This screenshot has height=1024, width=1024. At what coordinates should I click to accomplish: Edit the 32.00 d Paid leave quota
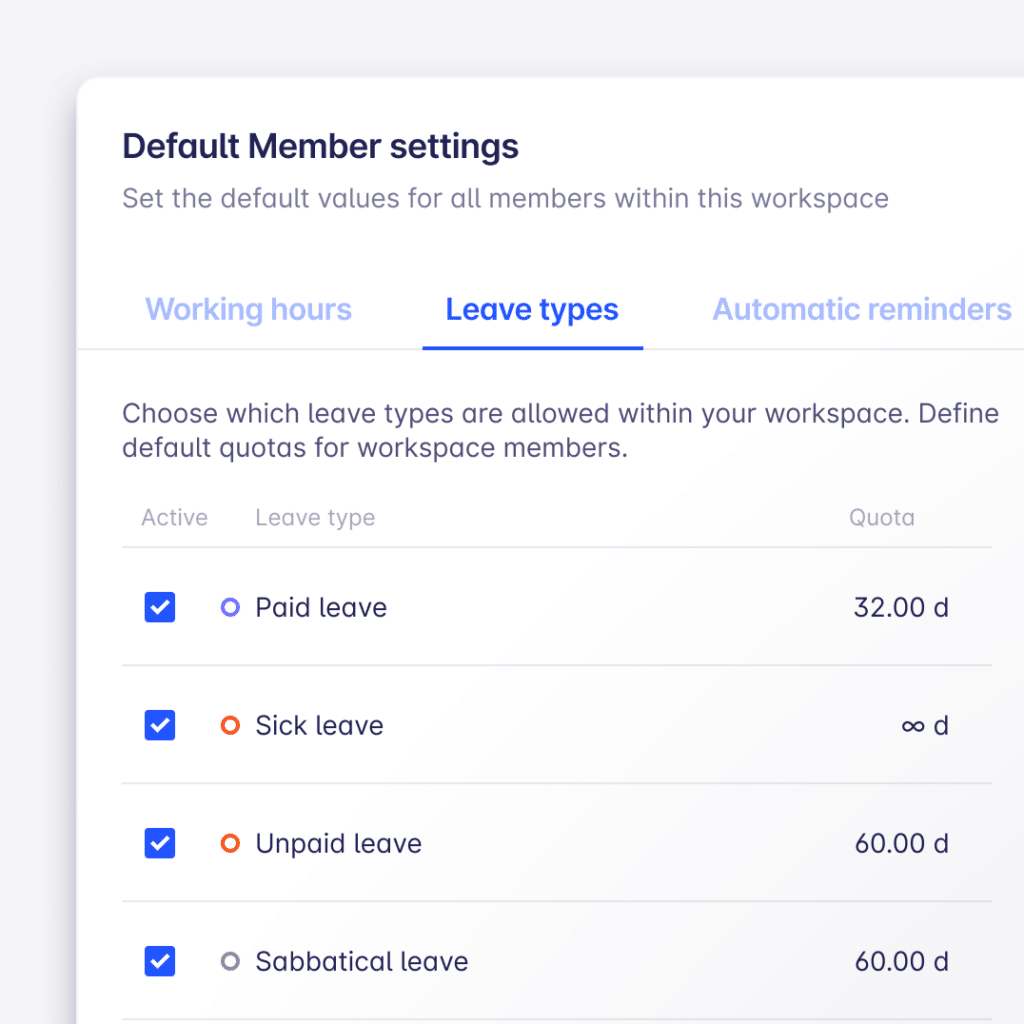pyautogui.click(x=900, y=607)
